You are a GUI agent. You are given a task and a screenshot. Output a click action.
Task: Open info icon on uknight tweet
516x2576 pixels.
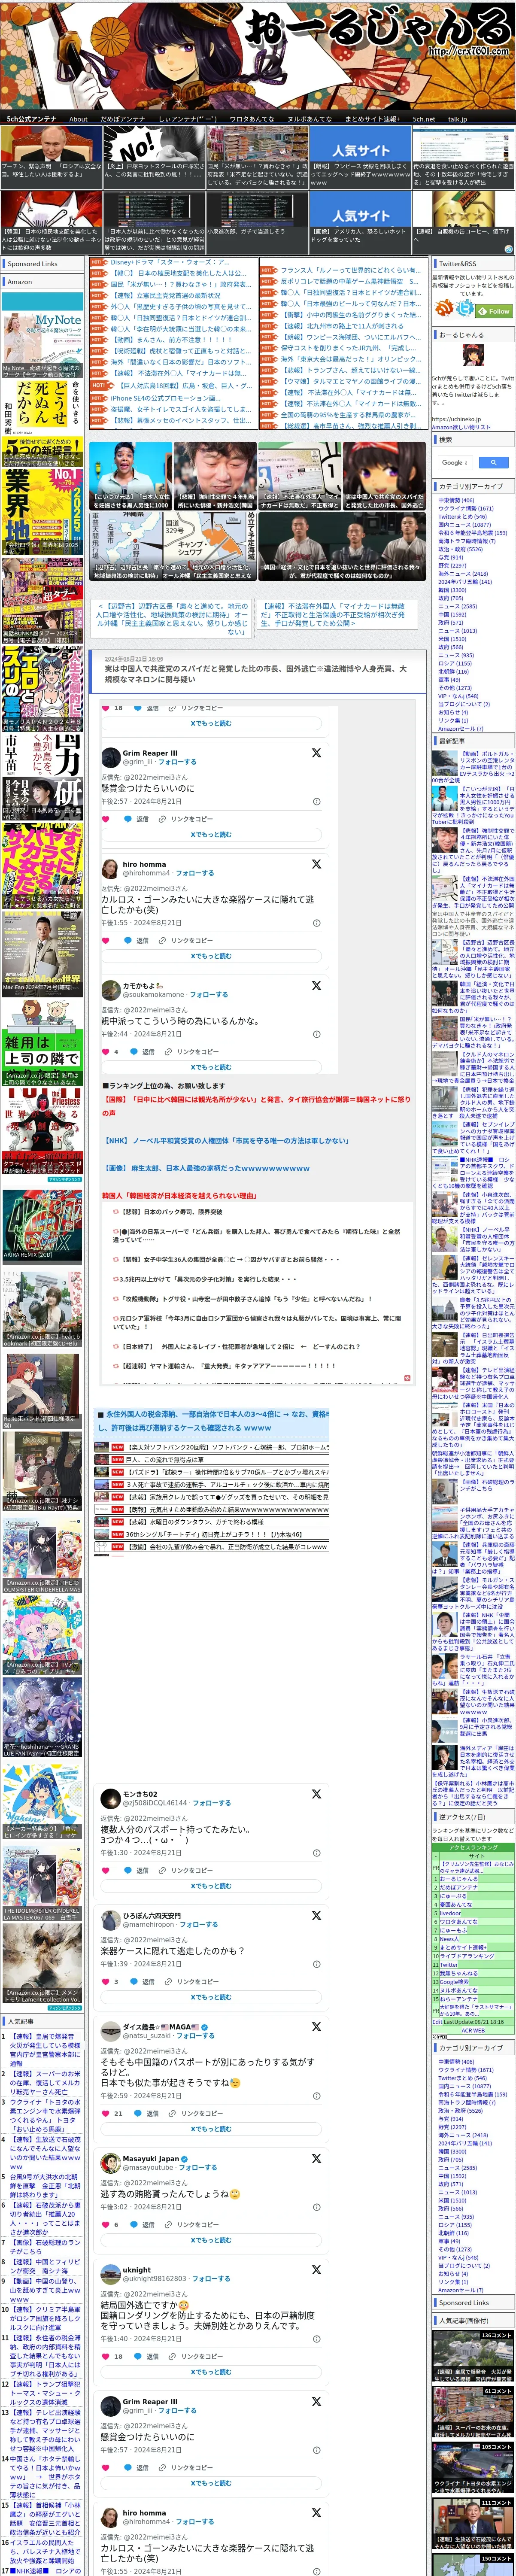(317, 2339)
